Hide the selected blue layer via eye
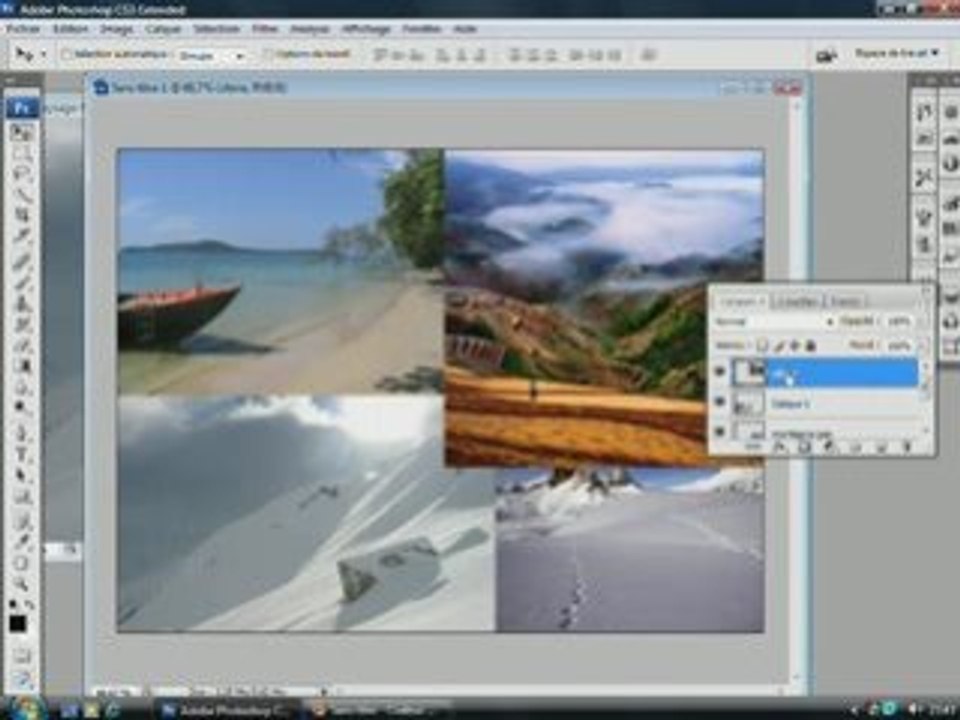This screenshot has height=720, width=960. 720,372
